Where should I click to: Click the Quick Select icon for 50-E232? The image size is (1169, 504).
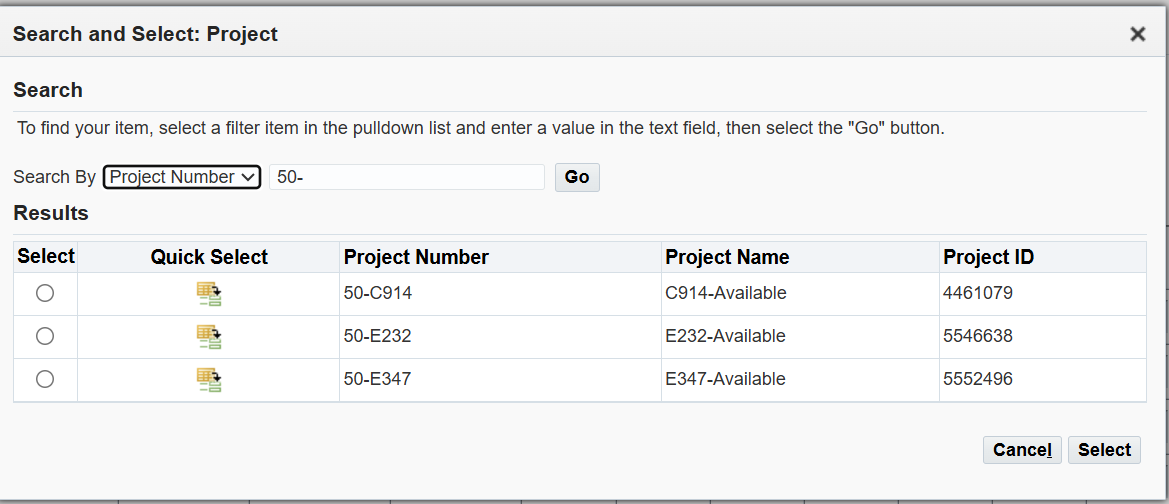click(x=208, y=337)
